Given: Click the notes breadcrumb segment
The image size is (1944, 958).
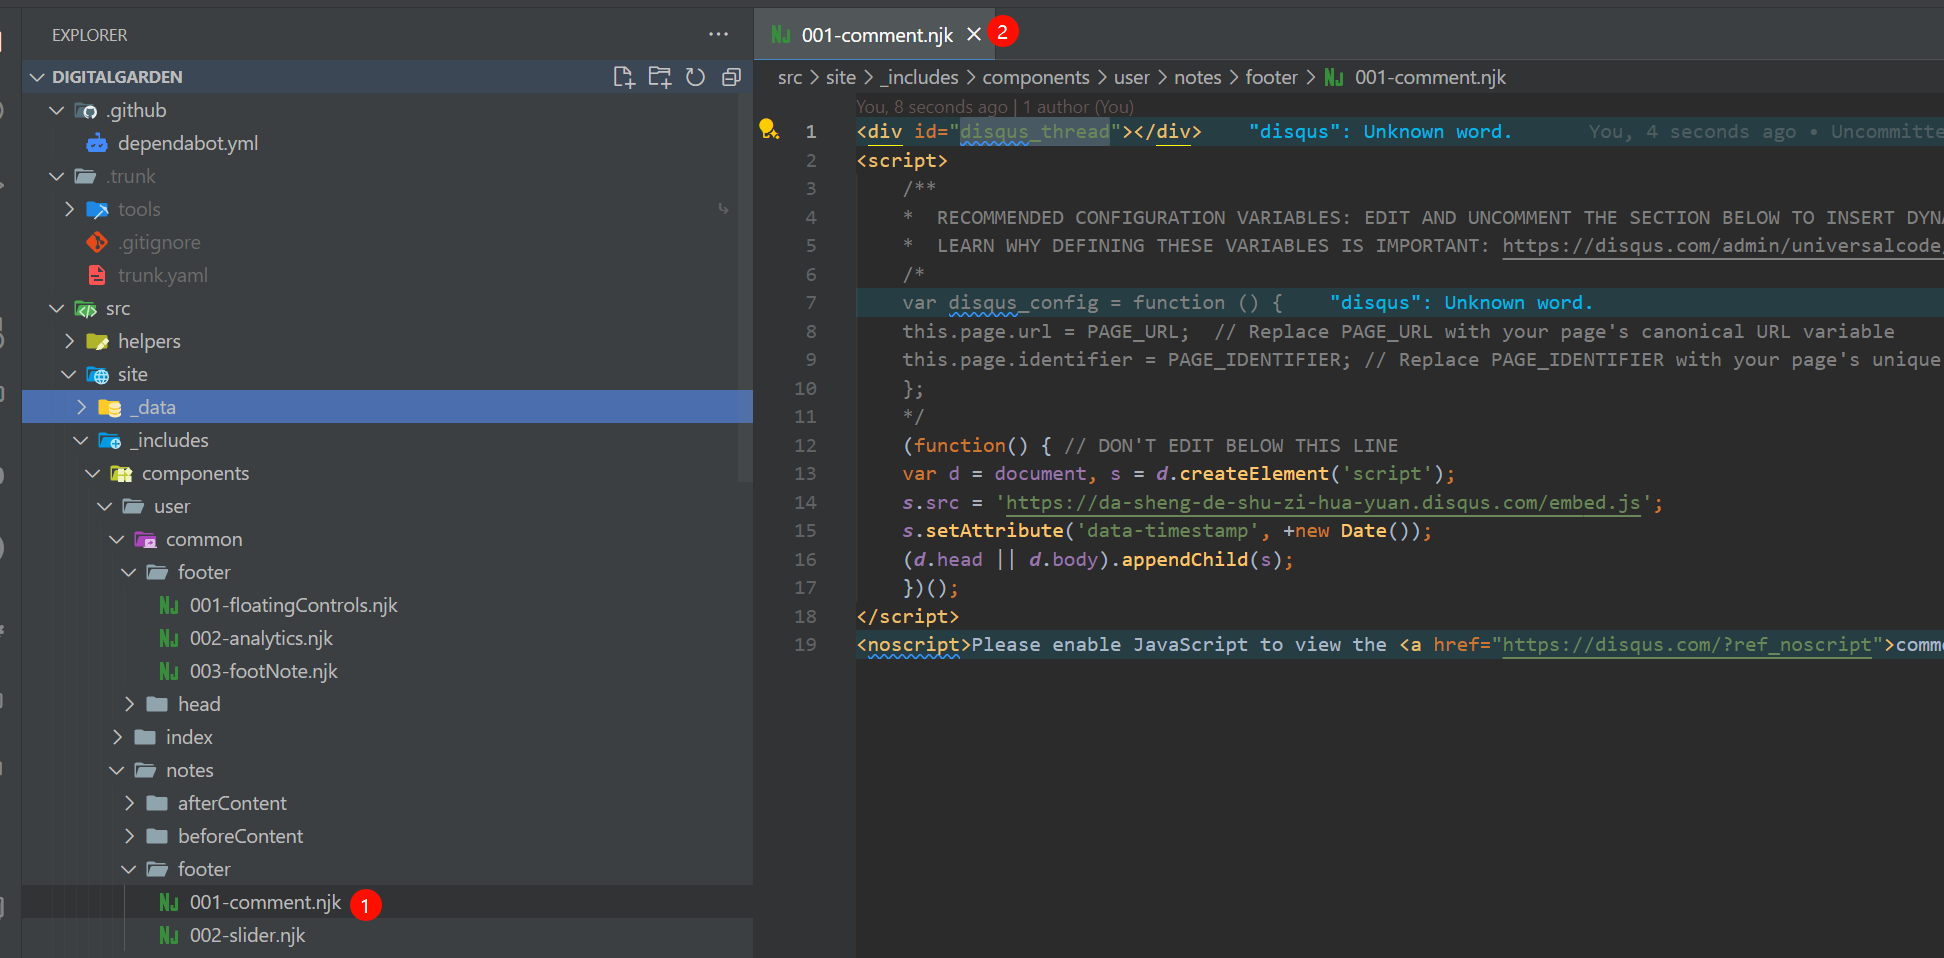Looking at the screenshot, I should click(1198, 77).
